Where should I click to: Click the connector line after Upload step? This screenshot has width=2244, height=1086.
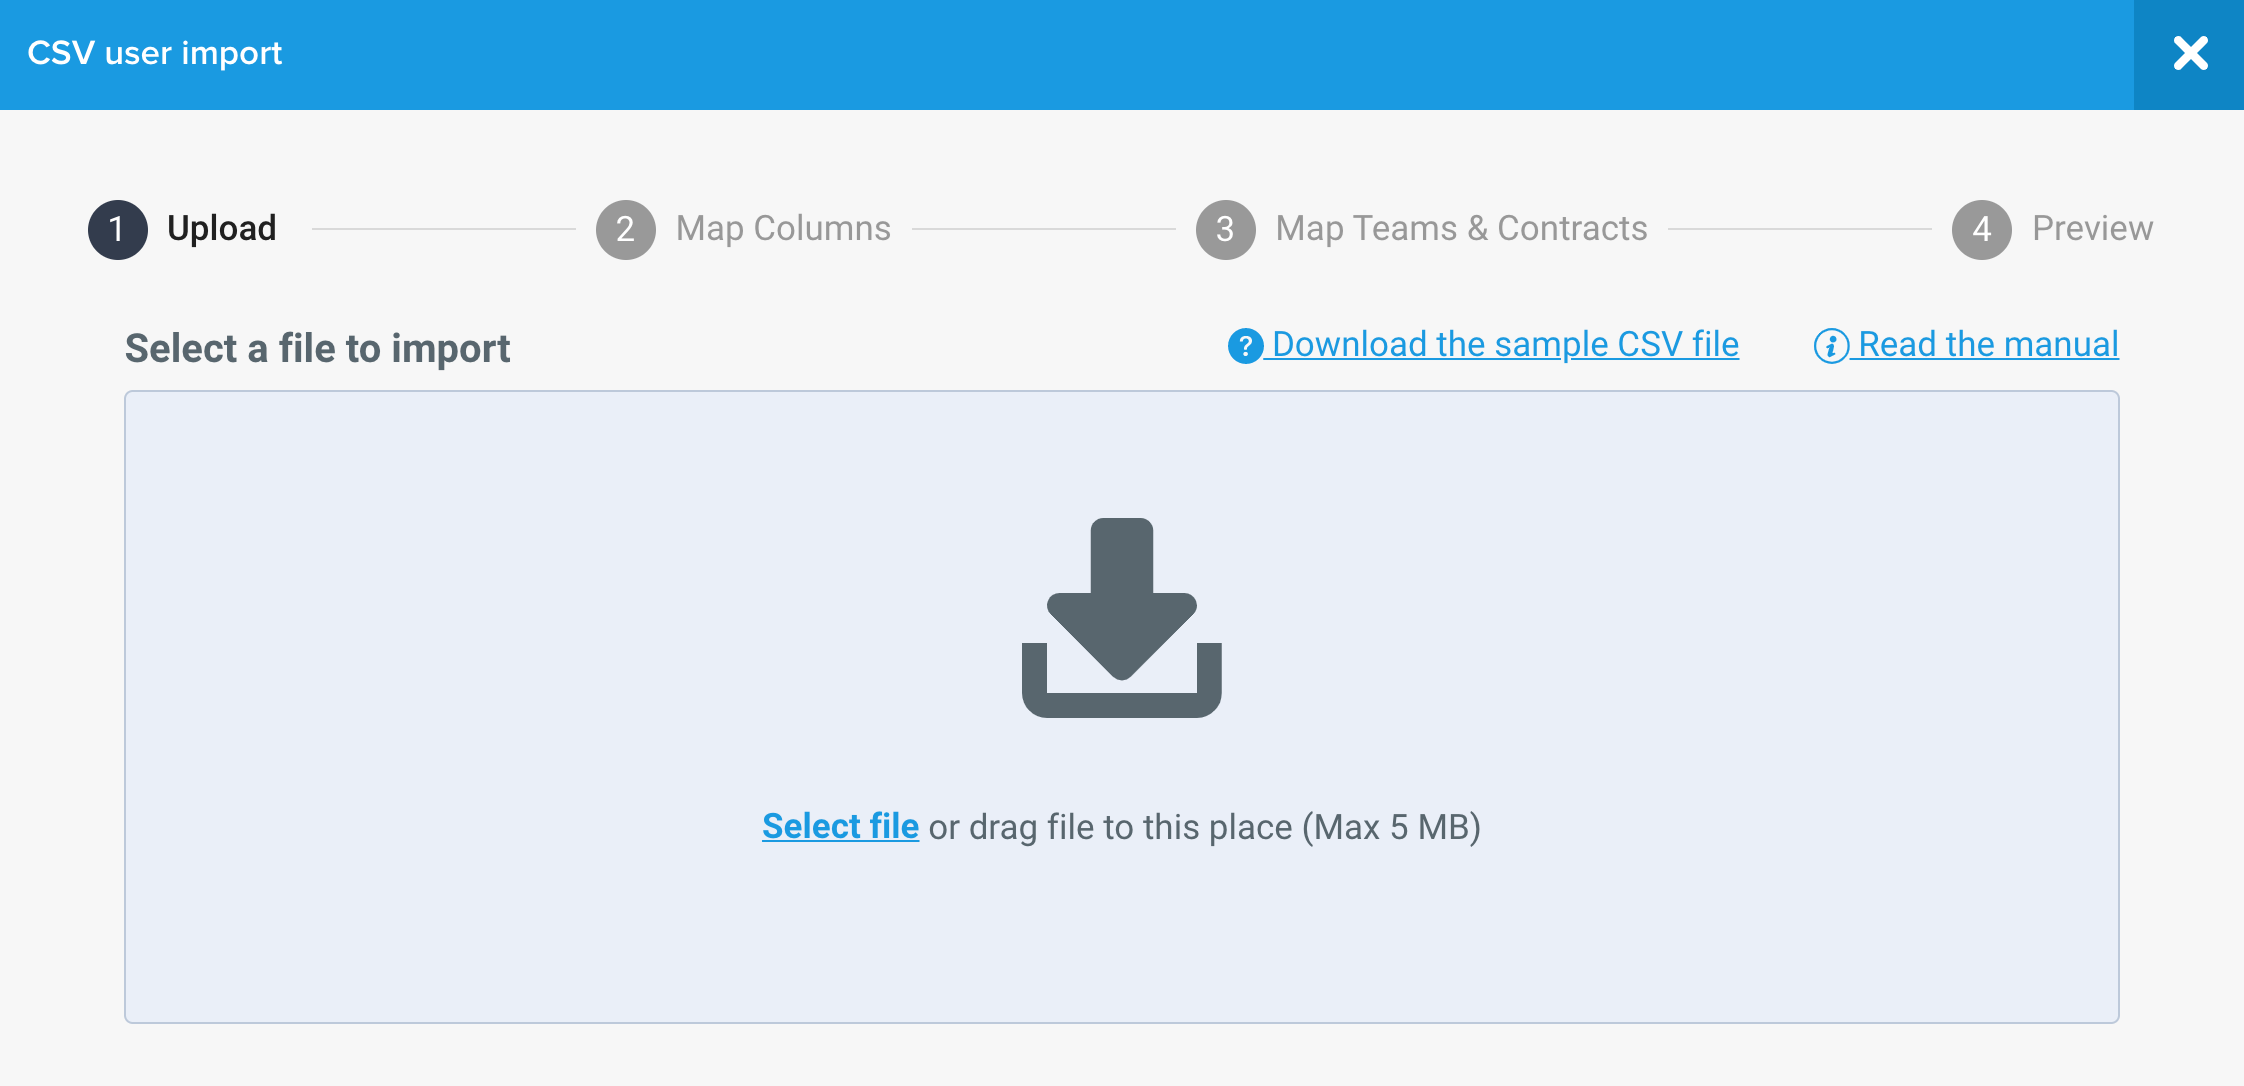[444, 229]
